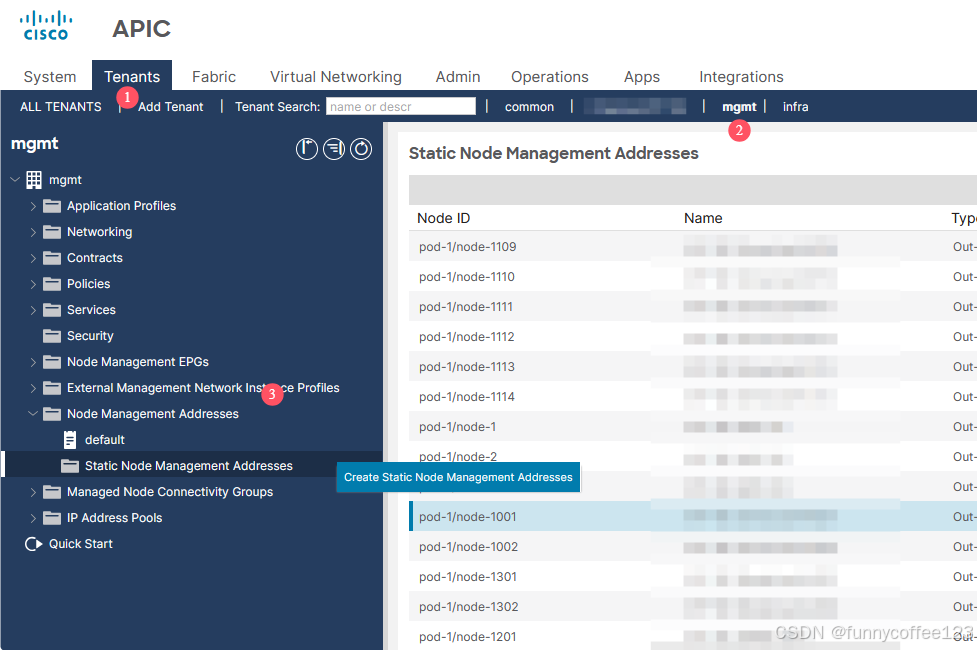Screen dimensions: 977x650
Task: Click the Cisco logo
Action: click(45, 26)
